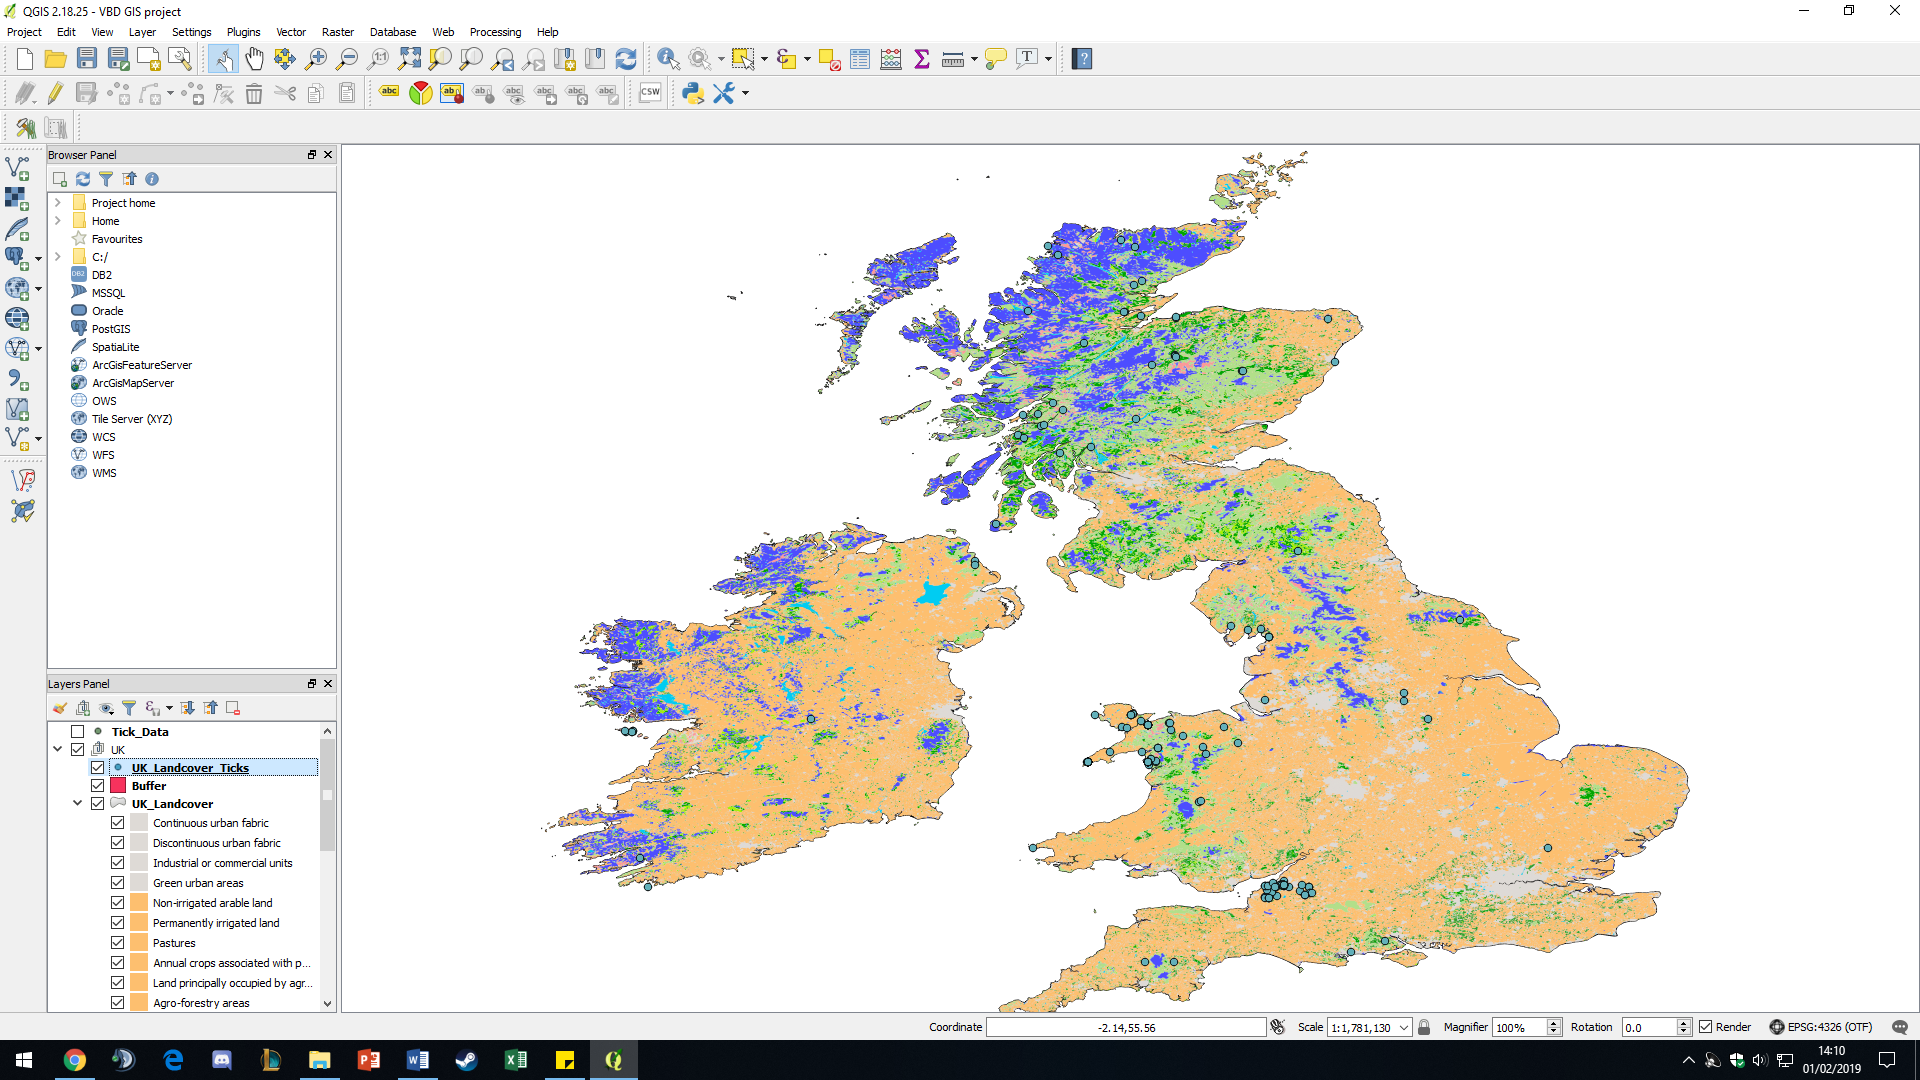Image resolution: width=1920 pixels, height=1080 pixels.
Task: Open the Project menu
Action: [24, 32]
